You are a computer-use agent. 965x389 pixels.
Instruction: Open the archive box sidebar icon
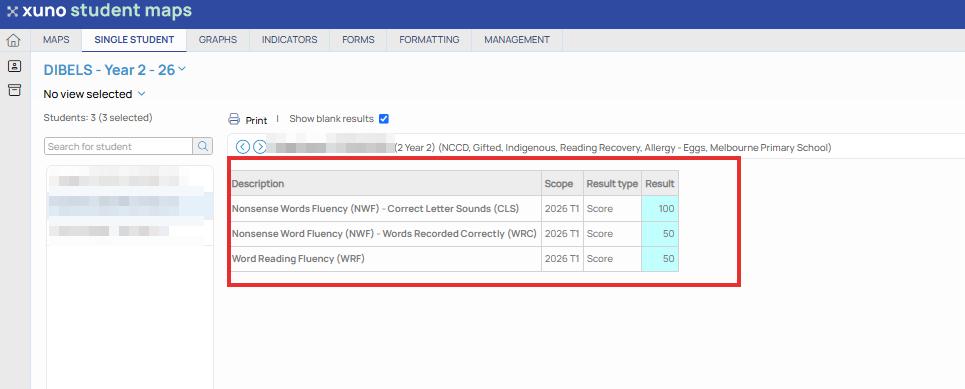(x=14, y=90)
